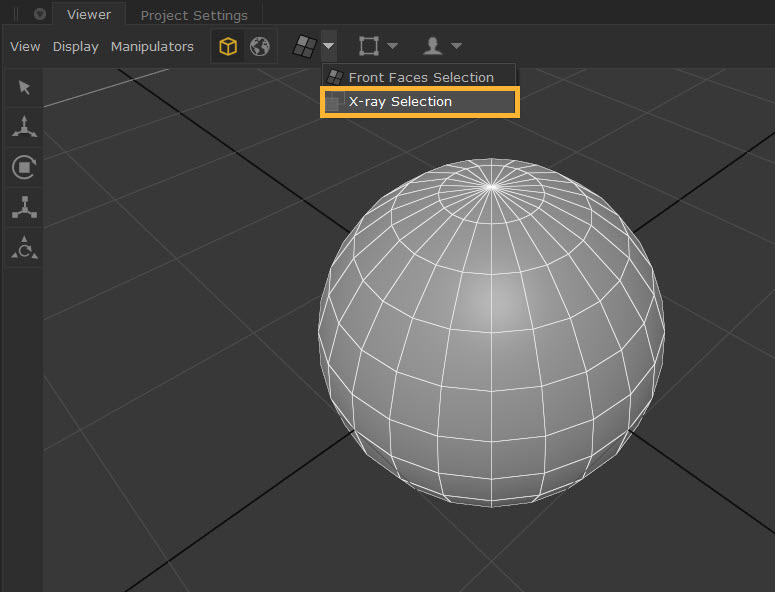This screenshot has width=775, height=592.
Task: Click the person silhouette camera icon
Action: tap(433, 46)
